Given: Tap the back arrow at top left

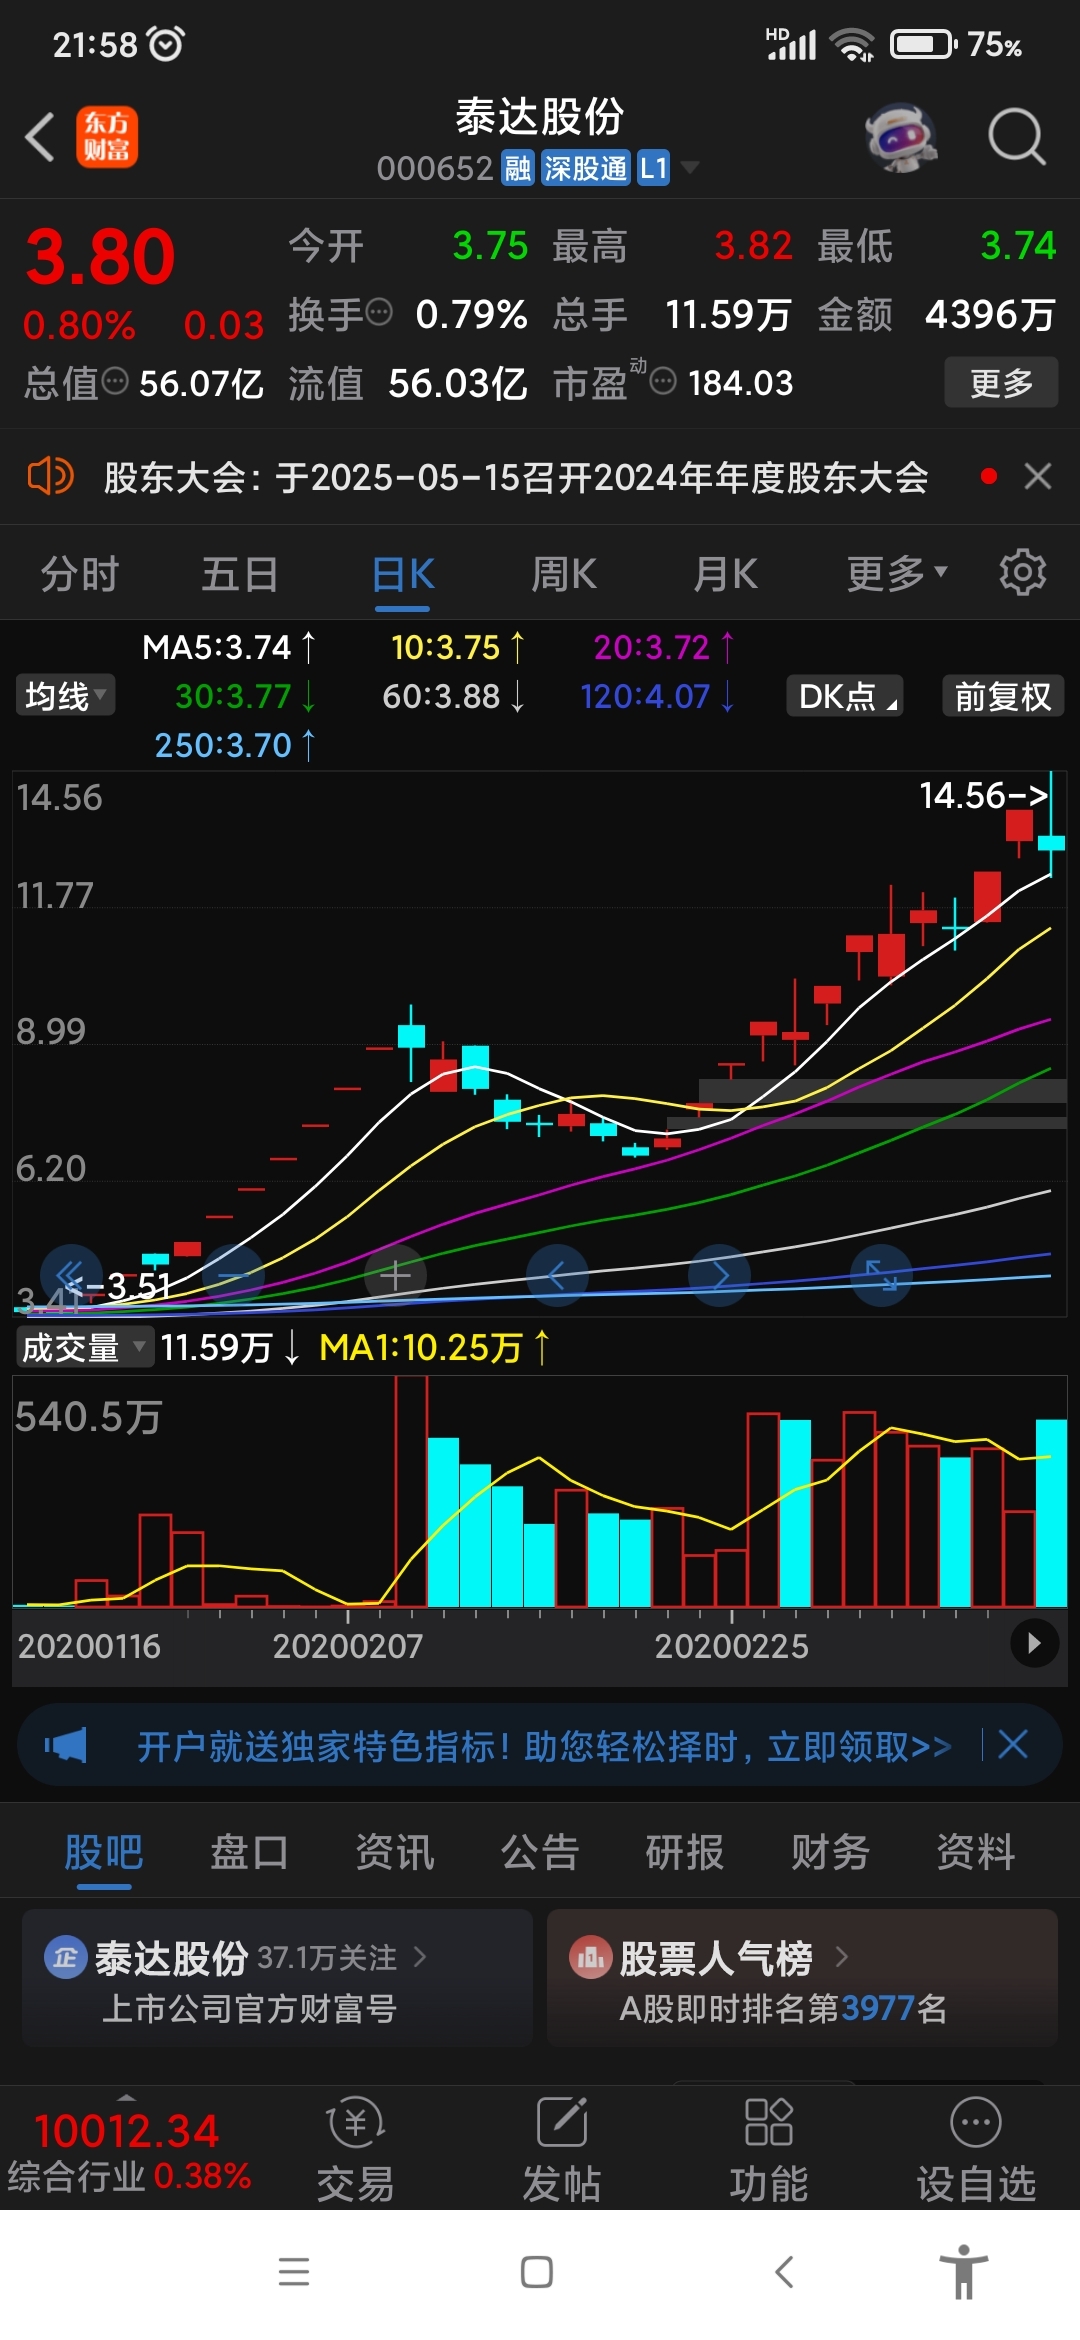Looking at the screenshot, I should point(40,136).
